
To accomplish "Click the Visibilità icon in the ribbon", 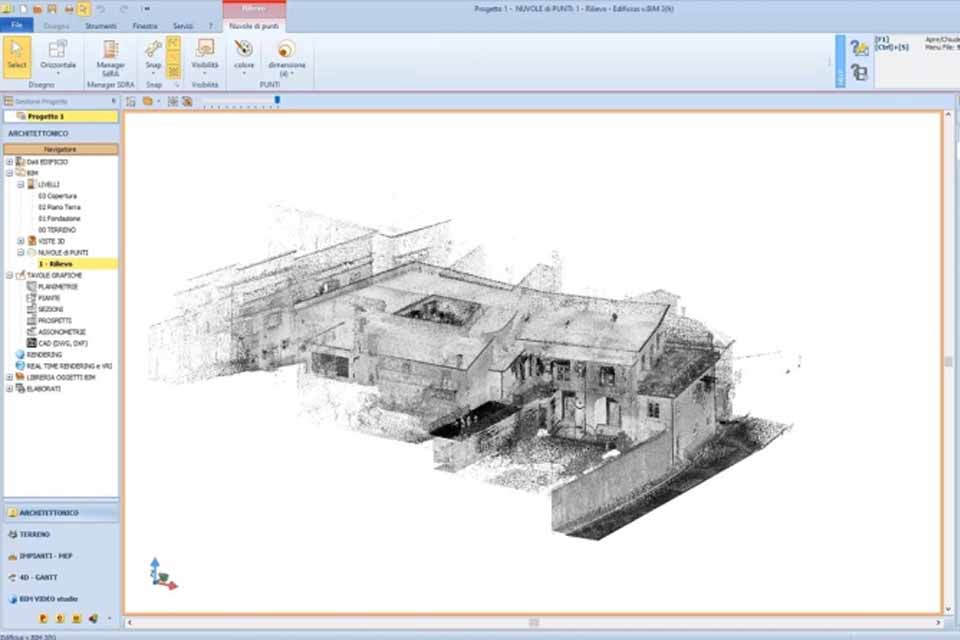I will (205, 53).
